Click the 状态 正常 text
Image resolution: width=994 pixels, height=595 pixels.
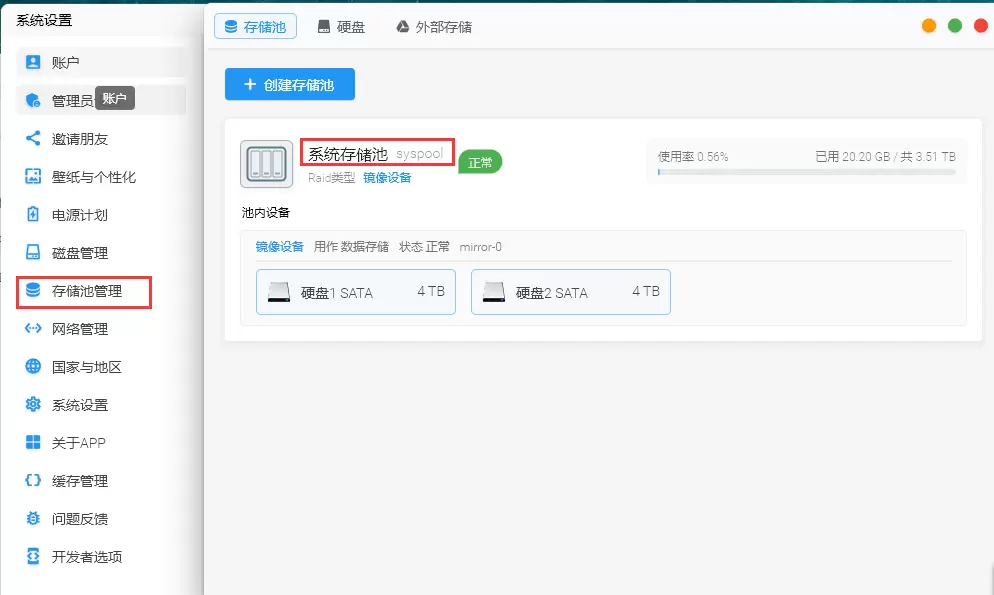[424, 246]
